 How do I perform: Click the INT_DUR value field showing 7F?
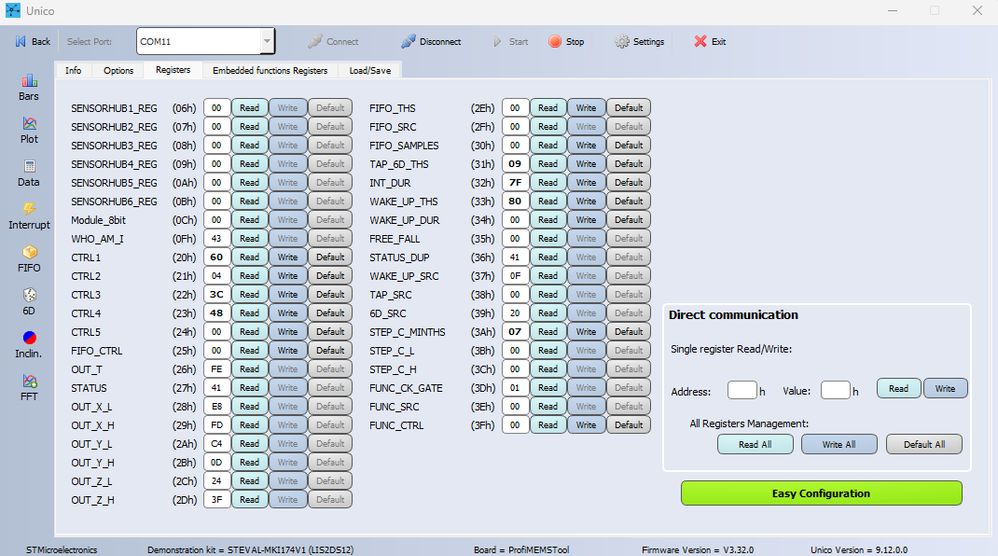point(515,183)
